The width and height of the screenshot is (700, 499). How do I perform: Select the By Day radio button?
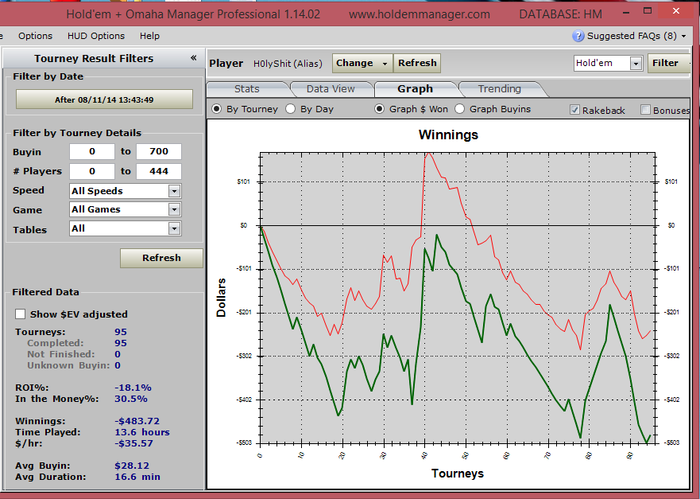point(291,109)
